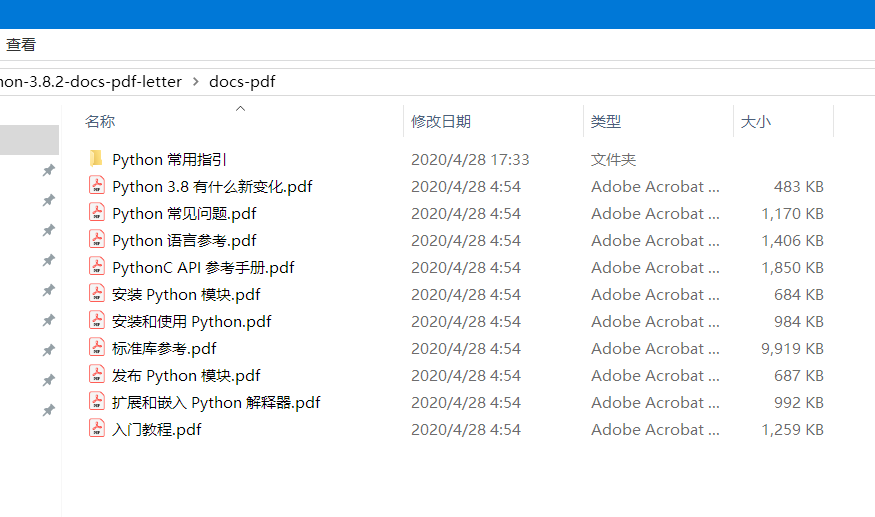Image resolution: width=875 pixels, height=517 pixels.
Task: Click PDF icon of Python 常见问题.pdf
Action: coord(97,213)
